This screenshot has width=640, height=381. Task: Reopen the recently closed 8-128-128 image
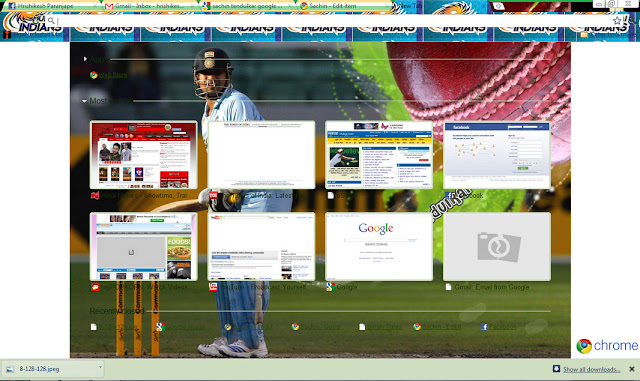click(x=114, y=327)
